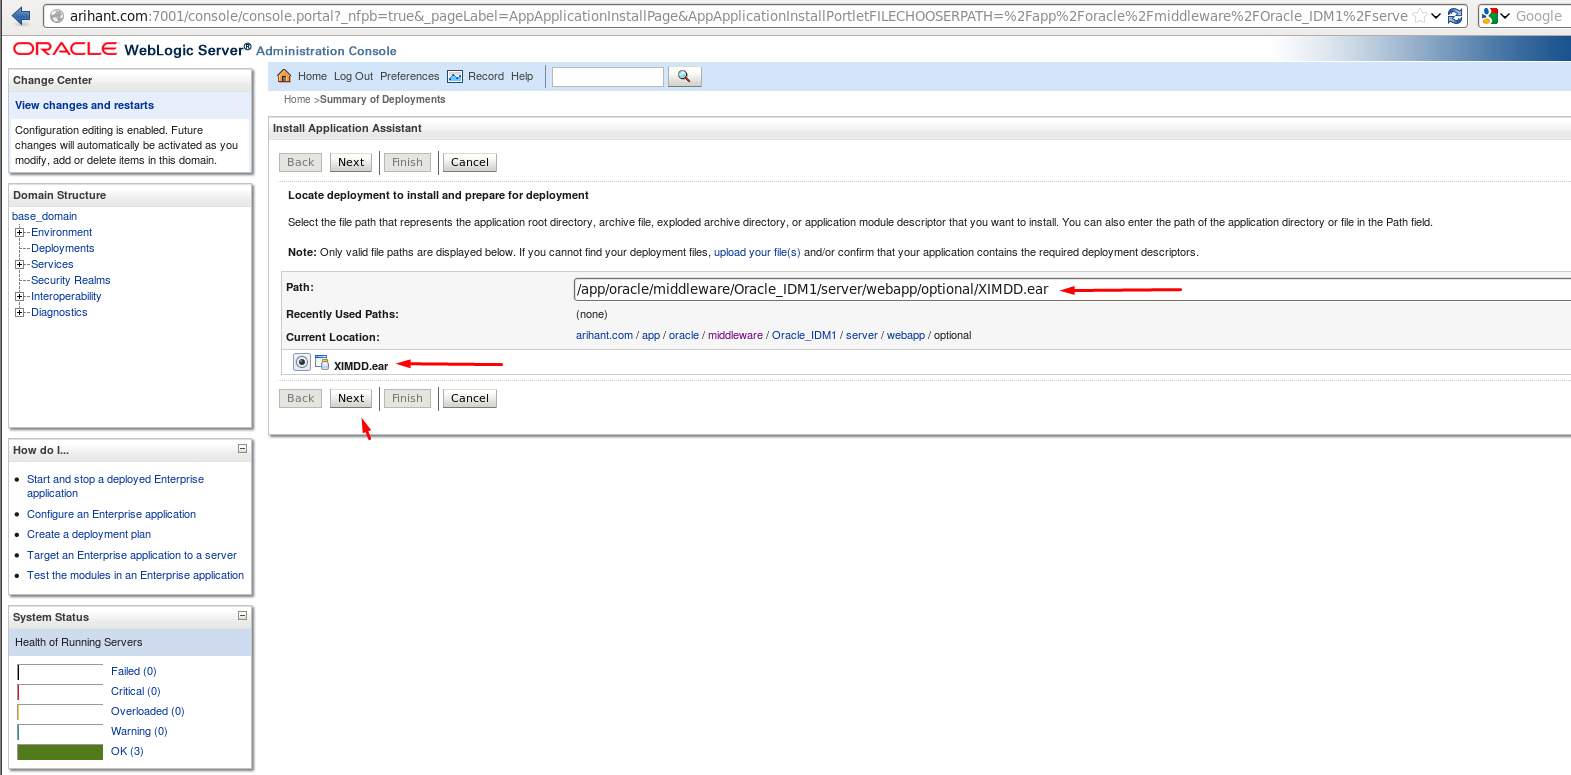
Task: Navigate to the 'app' folder in Current Location
Action: coord(651,335)
